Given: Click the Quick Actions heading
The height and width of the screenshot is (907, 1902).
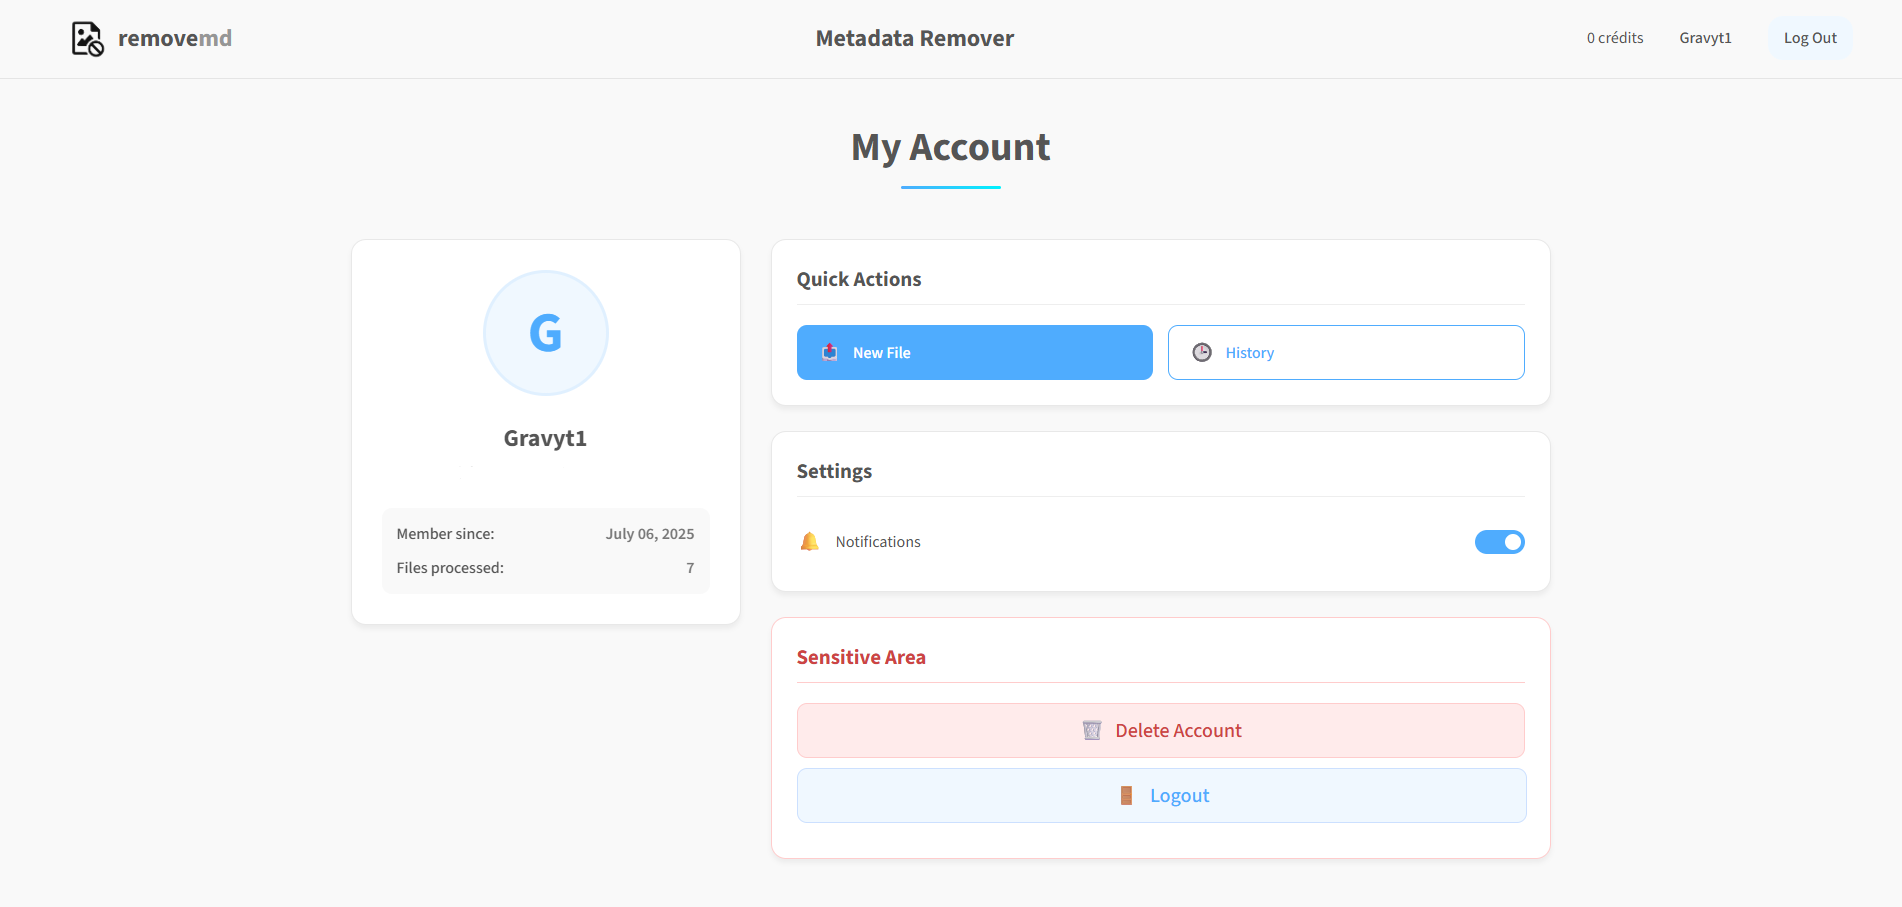Looking at the screenshot, I should 859,279.
